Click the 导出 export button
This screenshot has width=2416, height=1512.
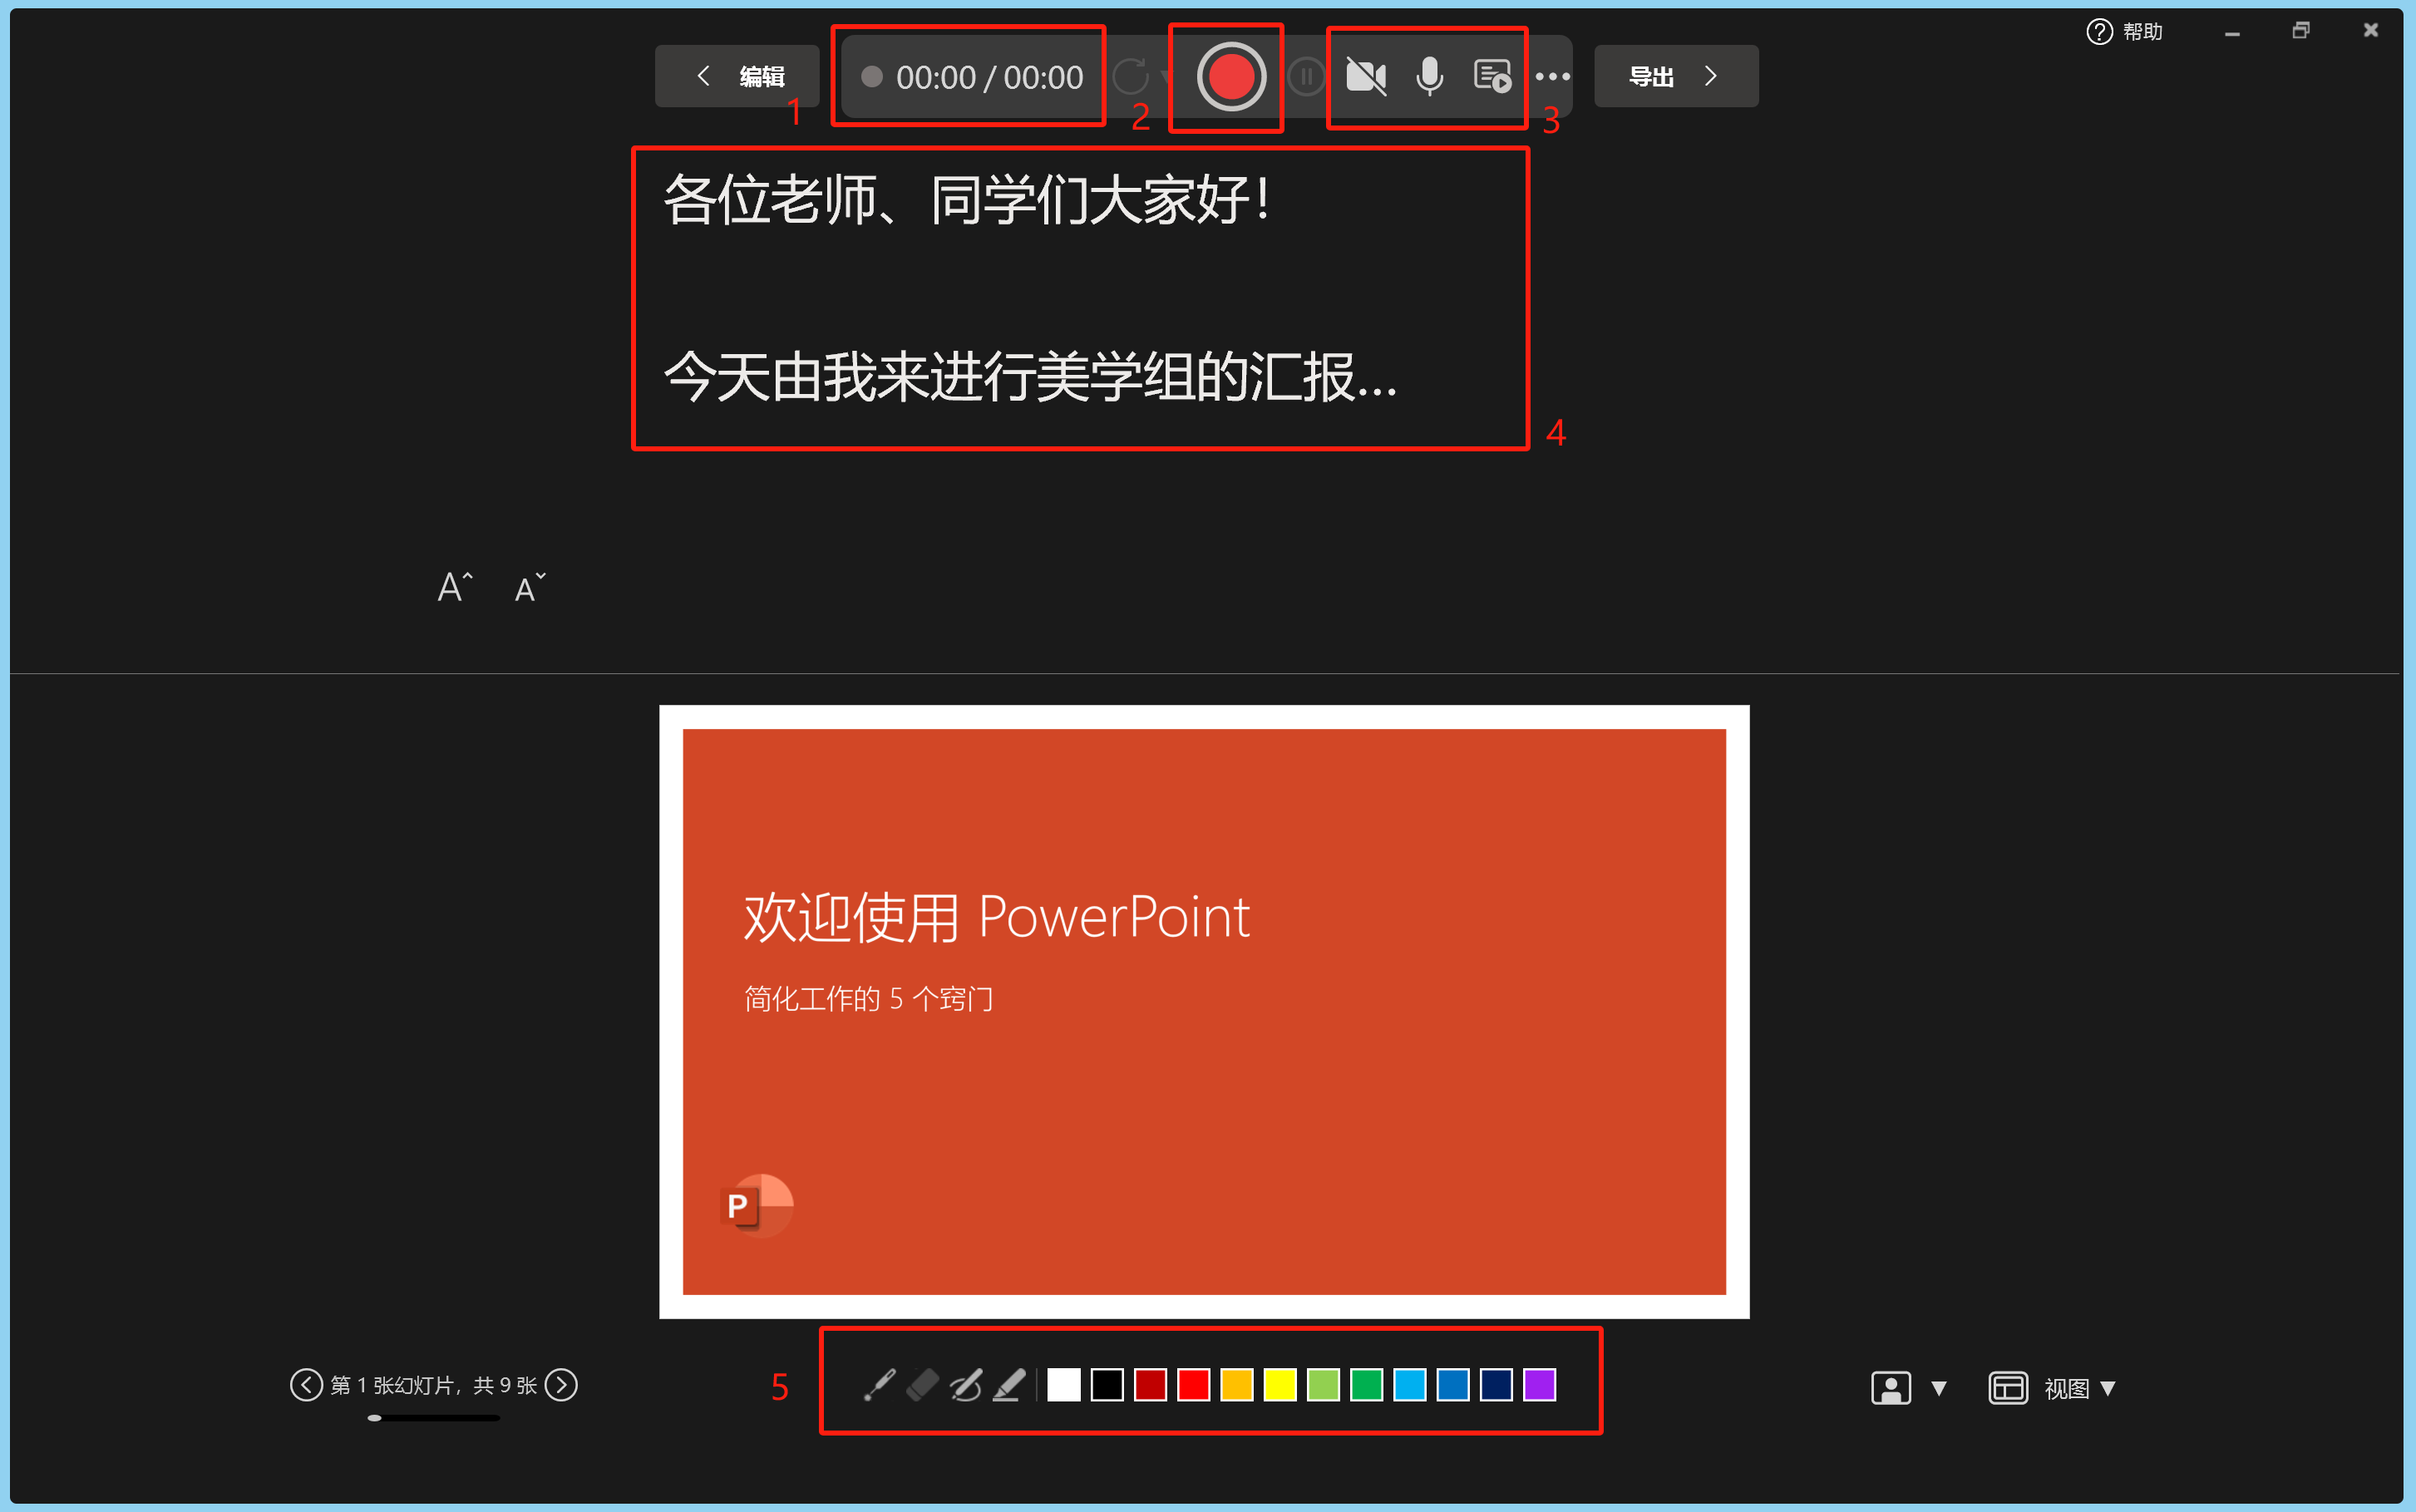click(x=1675, y=77)
